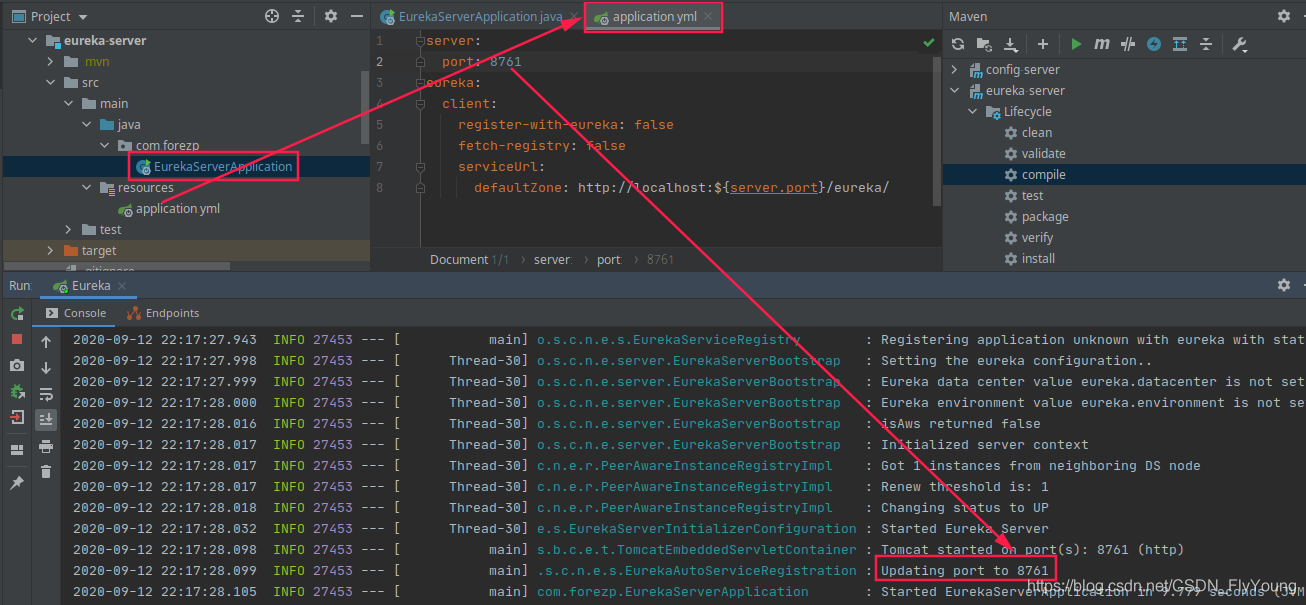
Task: Open the Console tab
Action: pos(76,313)
